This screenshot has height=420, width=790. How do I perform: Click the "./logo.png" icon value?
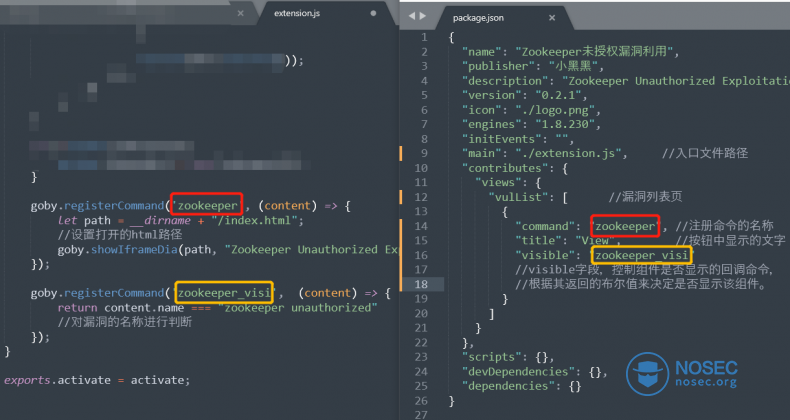[555, 110]
